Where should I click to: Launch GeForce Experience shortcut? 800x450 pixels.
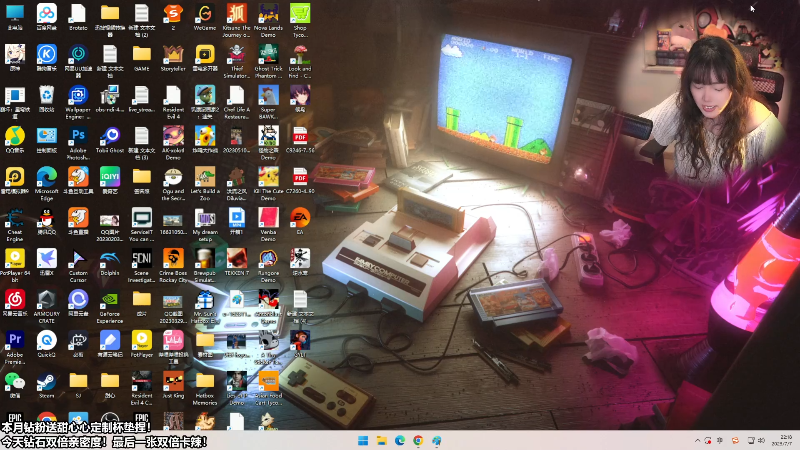(110, 306)
